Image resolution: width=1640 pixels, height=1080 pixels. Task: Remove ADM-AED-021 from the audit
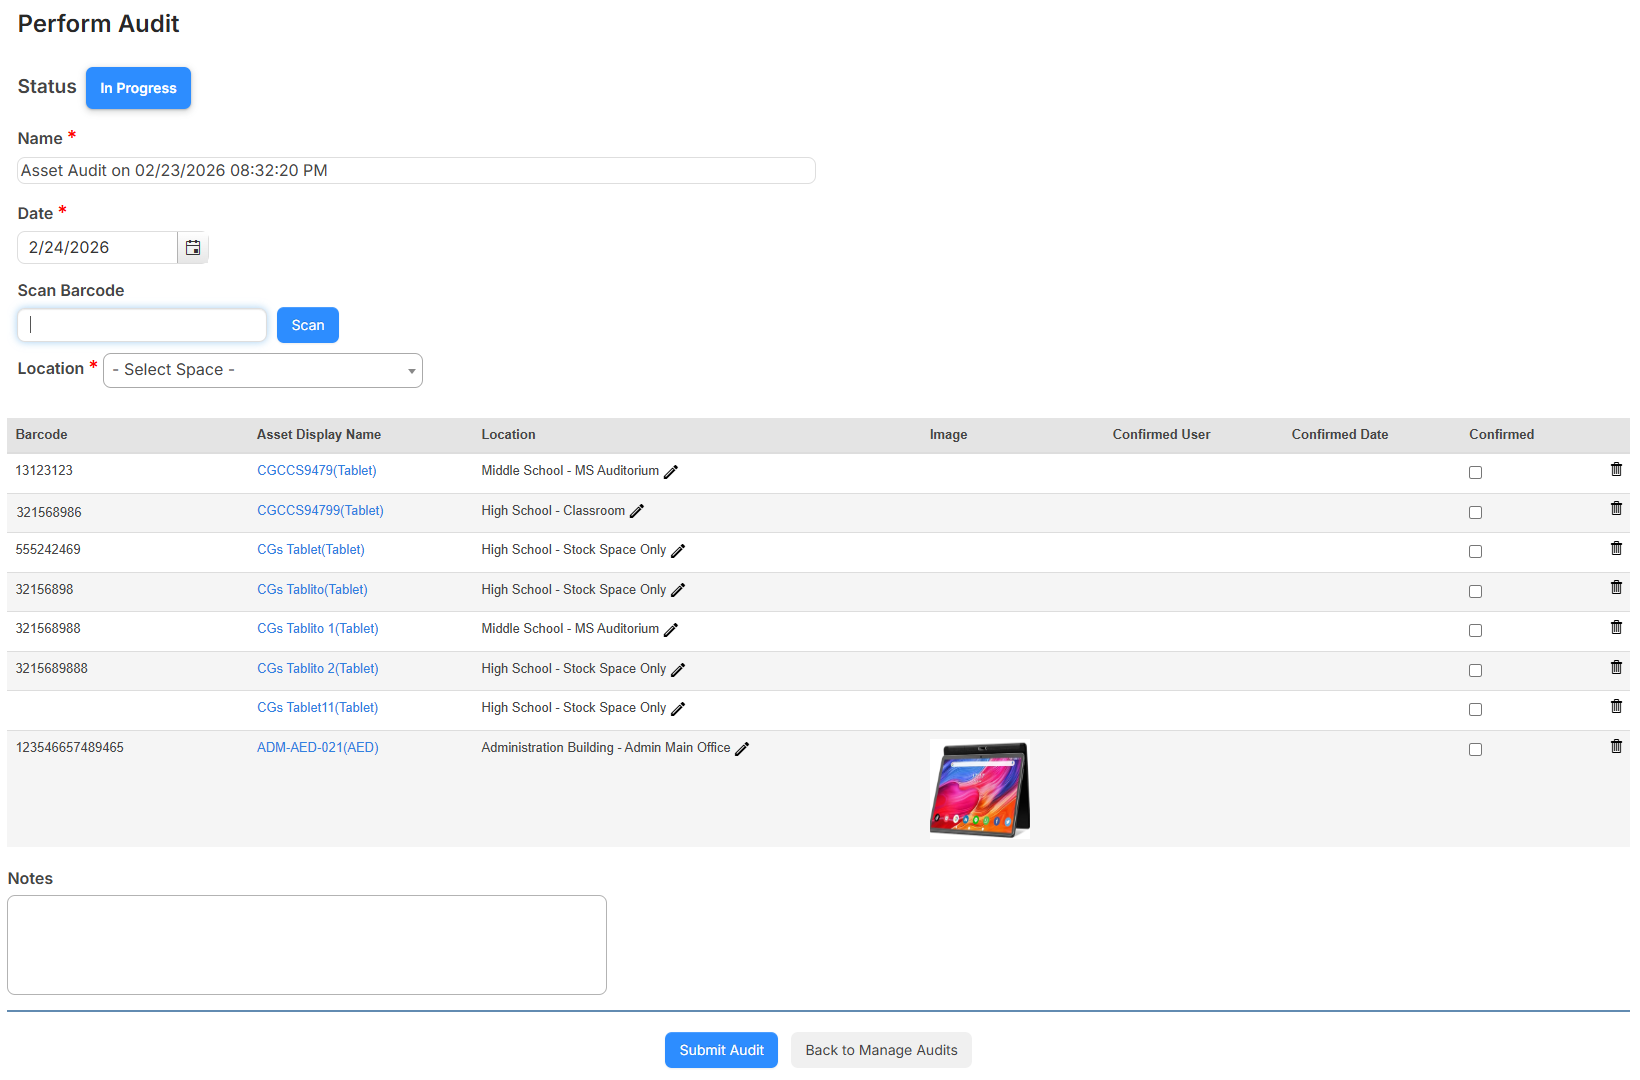point(1616,745)
